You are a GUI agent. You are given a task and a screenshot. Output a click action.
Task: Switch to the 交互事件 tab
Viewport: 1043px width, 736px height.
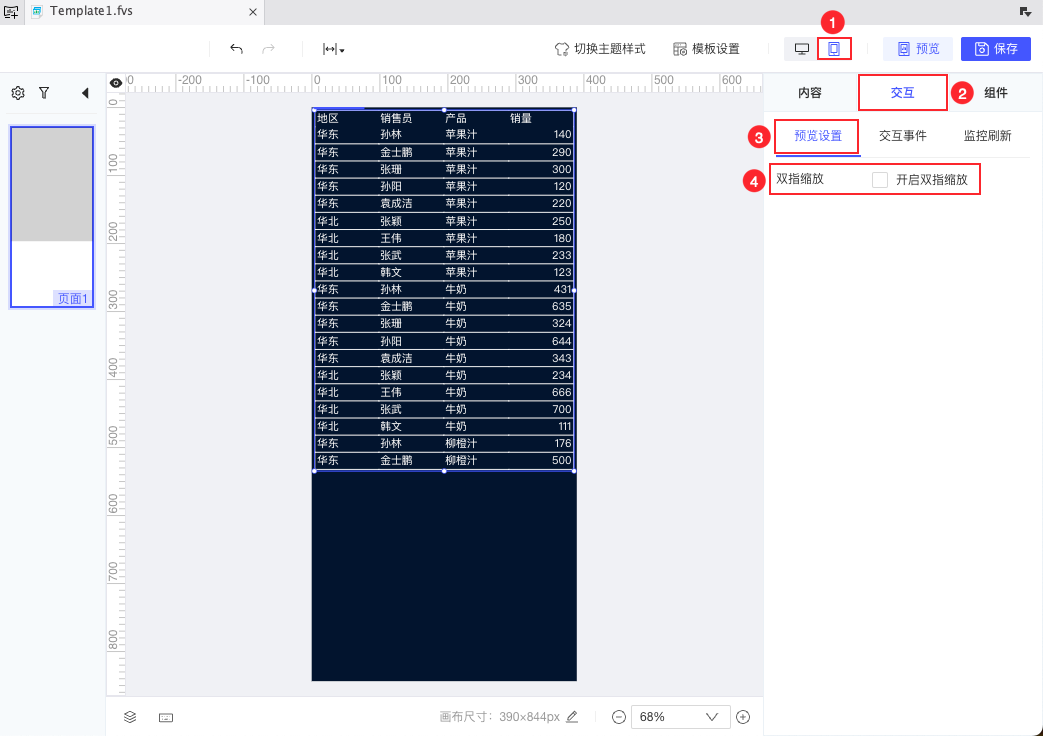pyautogui.click(x=902, y=136)
